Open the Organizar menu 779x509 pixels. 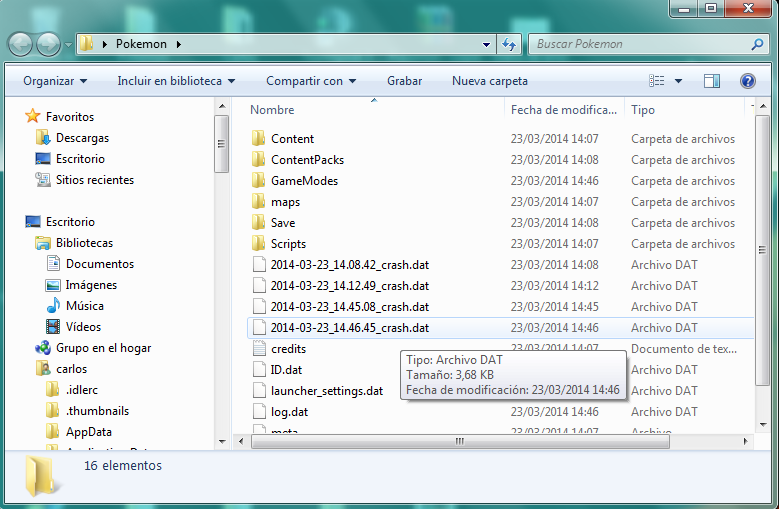[55, 81]
